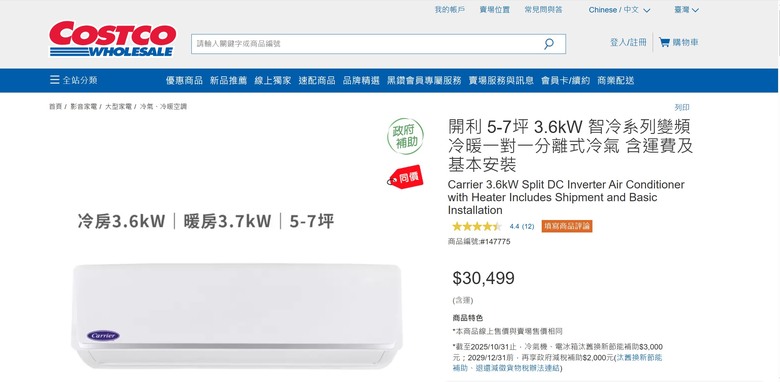Click the Carrier air conditioner product image
The width and height of the screenshot is (780, 382).
[237, 315]
